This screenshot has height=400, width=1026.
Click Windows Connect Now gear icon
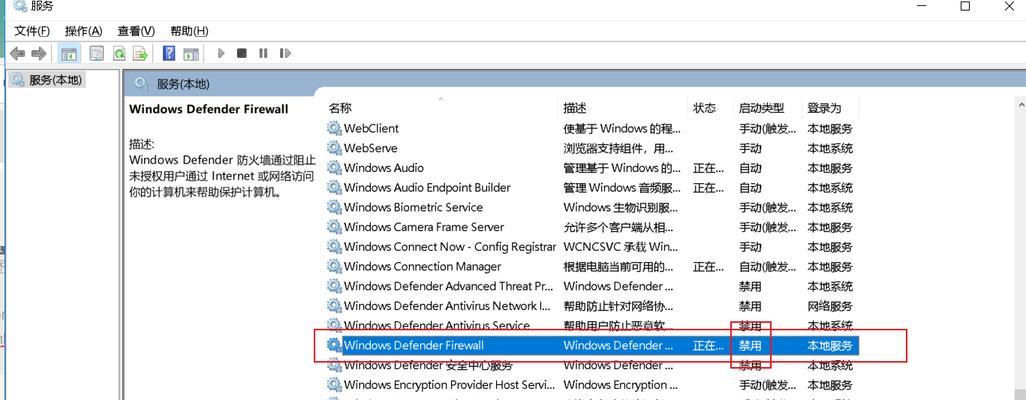(x=334, y=247)
